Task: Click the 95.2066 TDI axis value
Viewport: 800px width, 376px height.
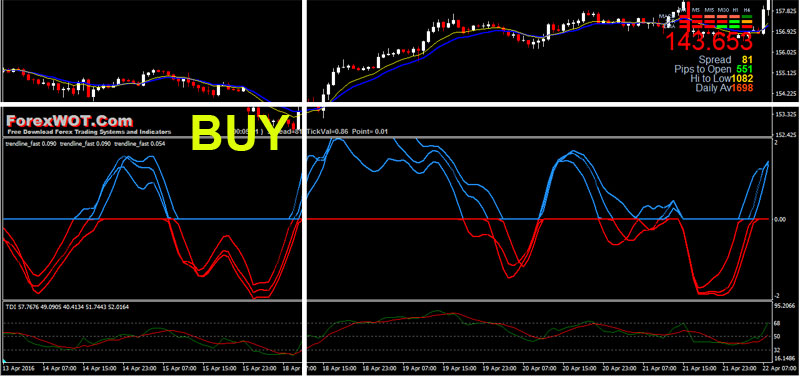Action: (786, 306)
